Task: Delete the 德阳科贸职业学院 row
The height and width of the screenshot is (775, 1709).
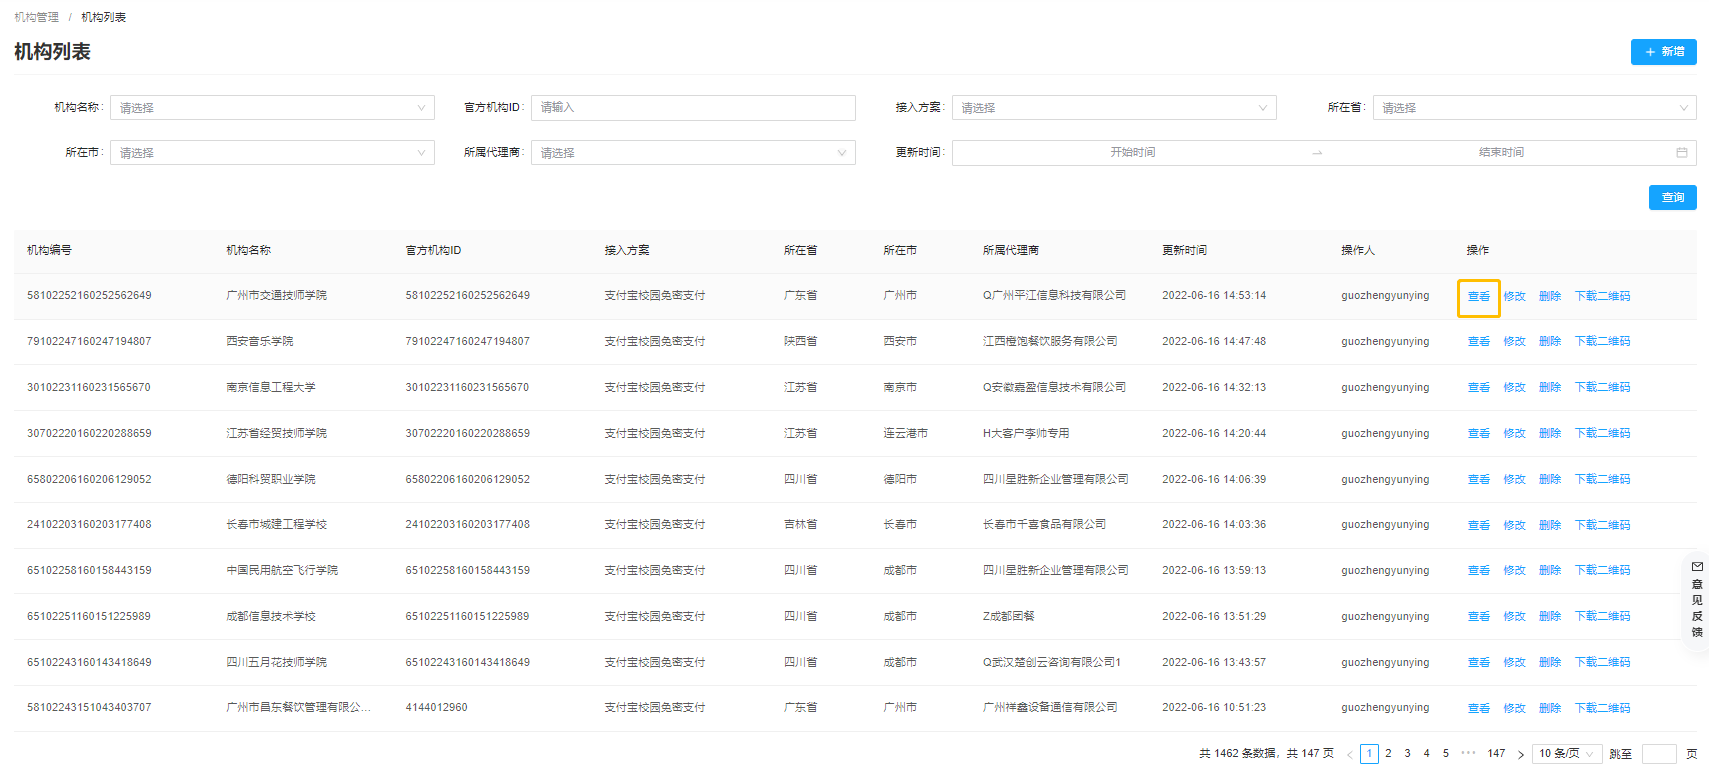Action: click(x=1550, y=480)
